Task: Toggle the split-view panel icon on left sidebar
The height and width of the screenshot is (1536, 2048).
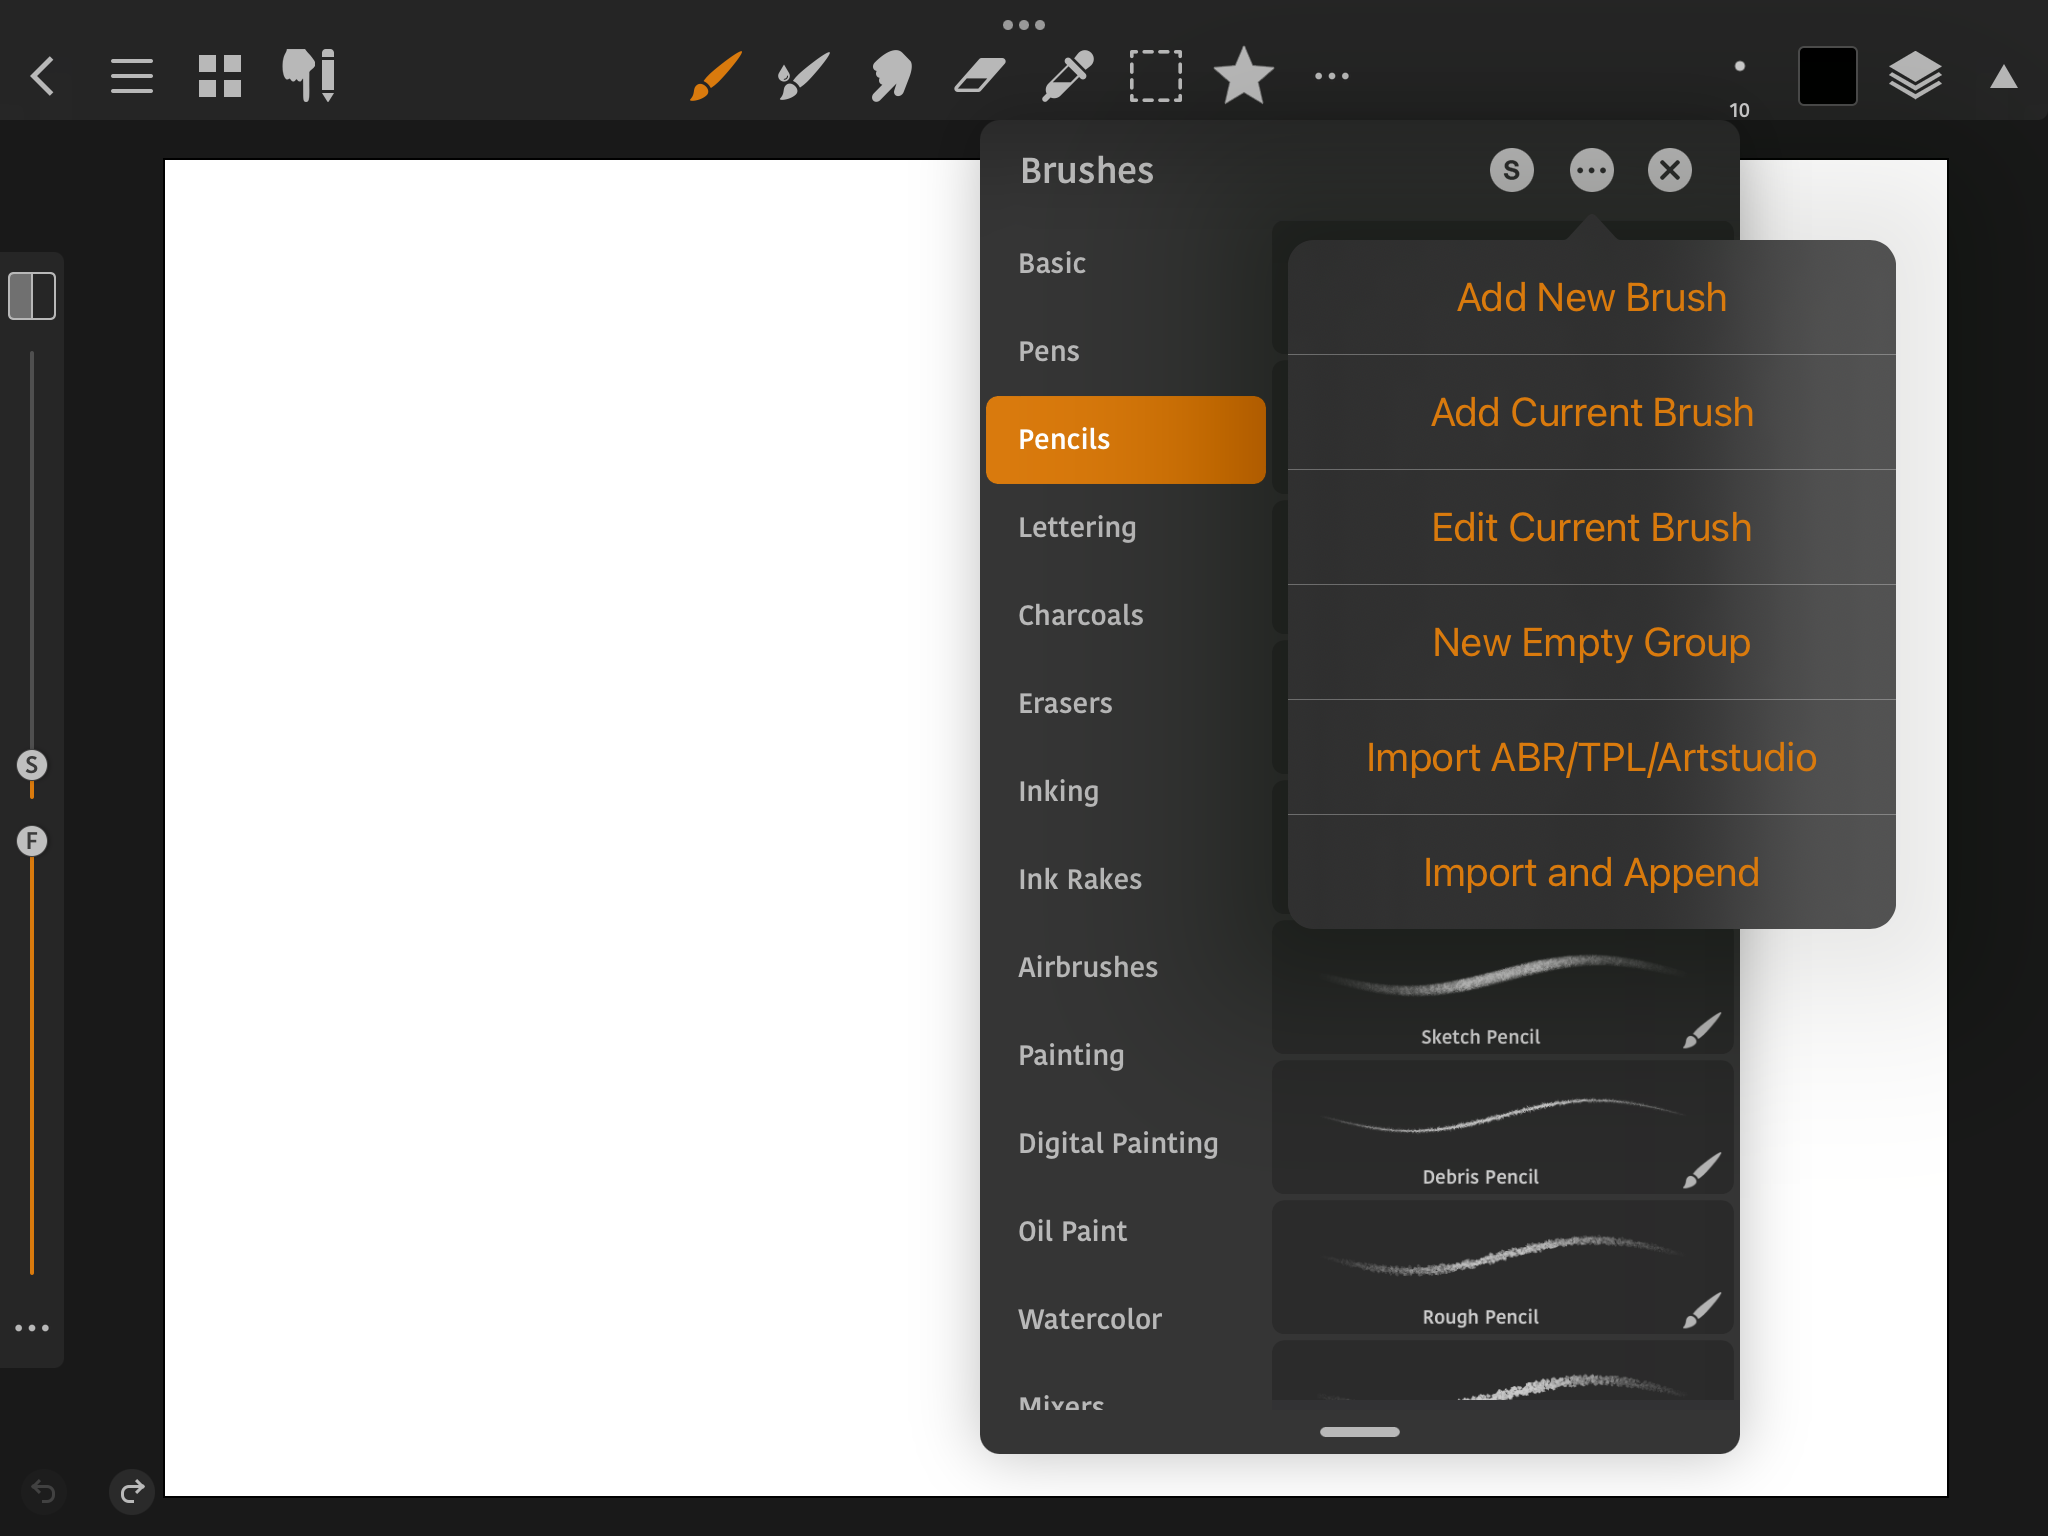Action: (32, 296)
